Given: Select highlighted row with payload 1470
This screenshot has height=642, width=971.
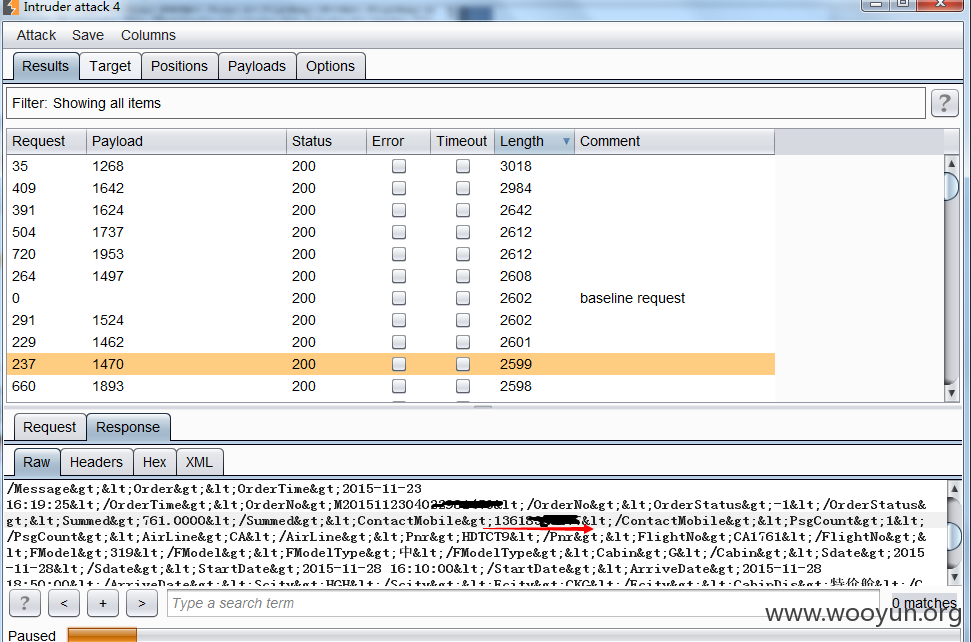Looking at the screenshot, I should [x=391, y=364].
